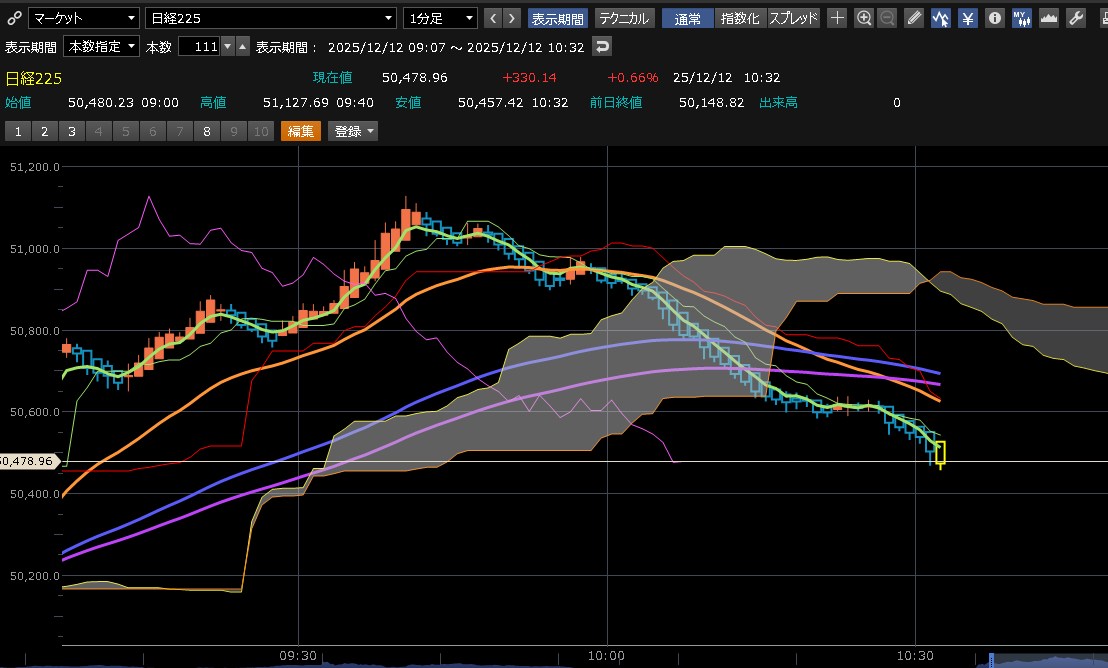Viewport: 1108px width, 668px height.
Task: Reset display period with return arrow
Action: (x=601, y=47)
